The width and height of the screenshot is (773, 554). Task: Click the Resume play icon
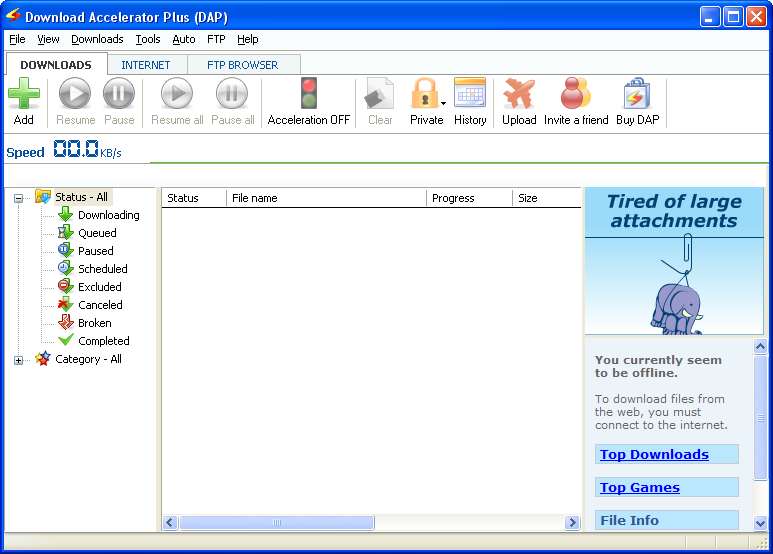tap(75, 93)
